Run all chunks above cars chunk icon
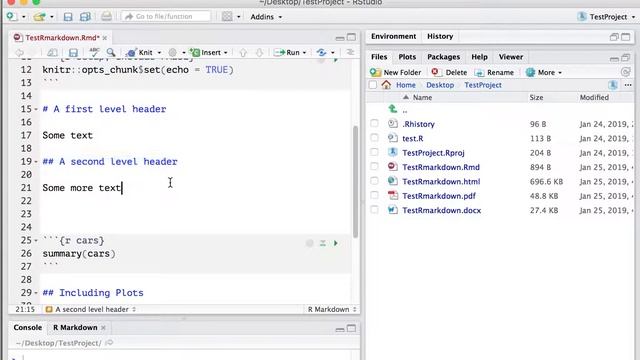 pos(322,243)
